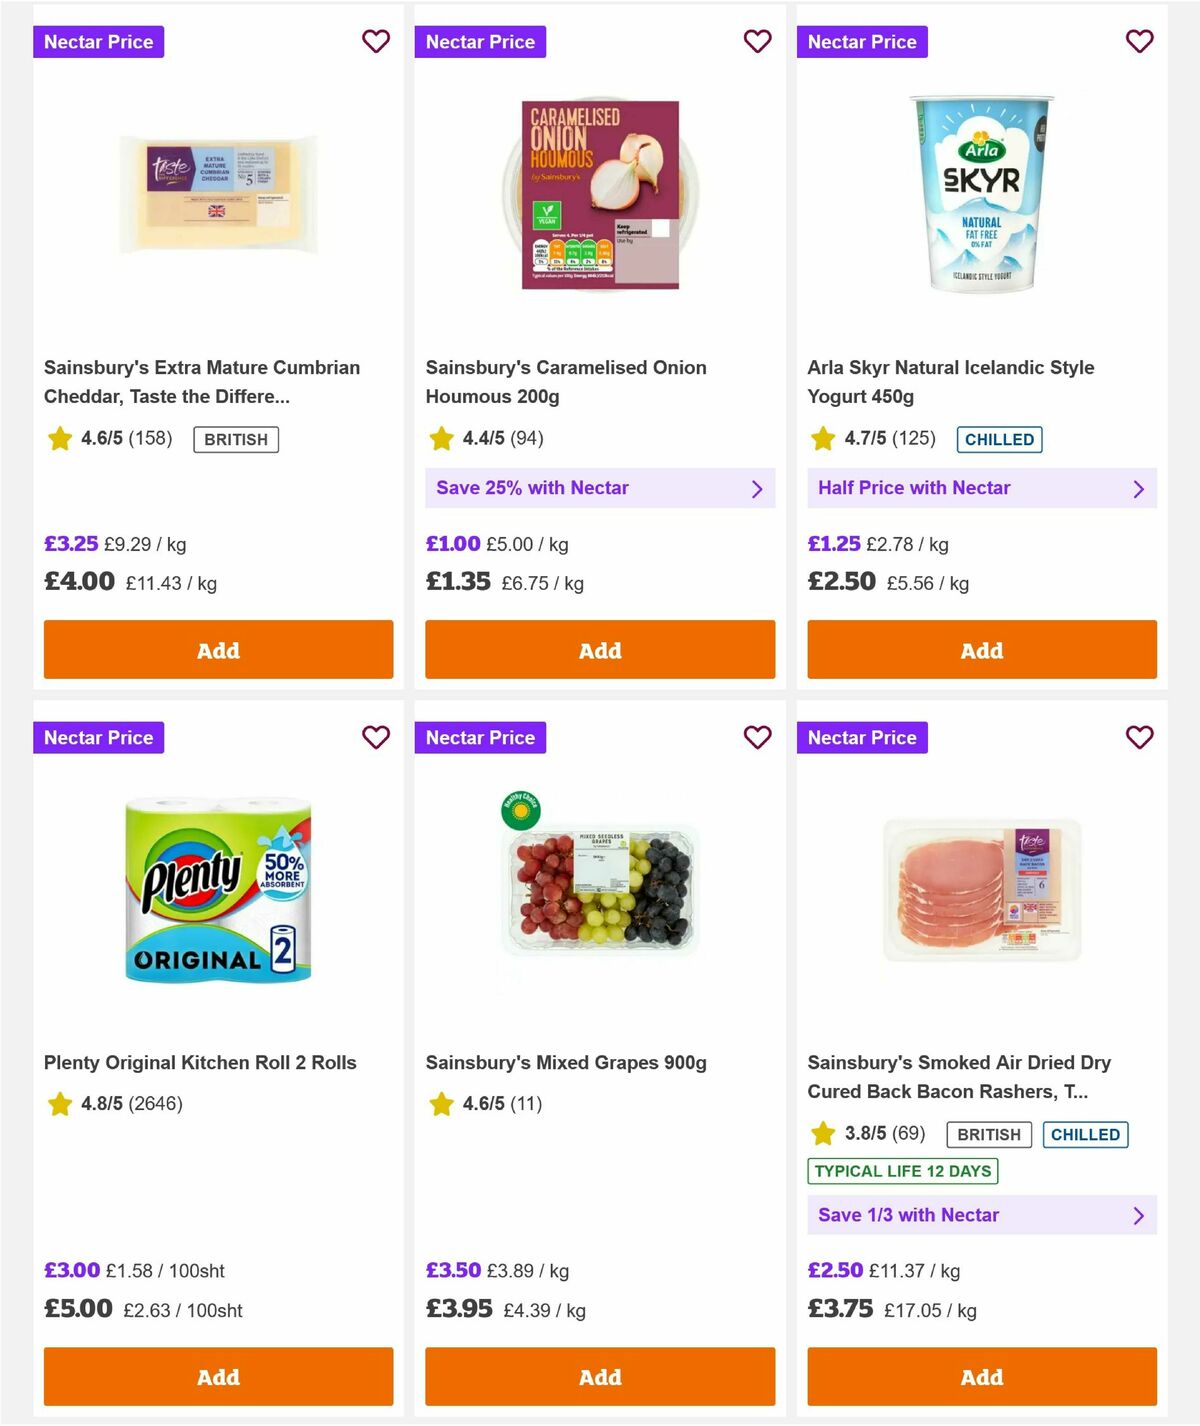Image resolution: width=1200 pixels, height=1426 pixels.
Task: Favorite the Plenty Original Kitchen Roll
Action: coord(376,737)
